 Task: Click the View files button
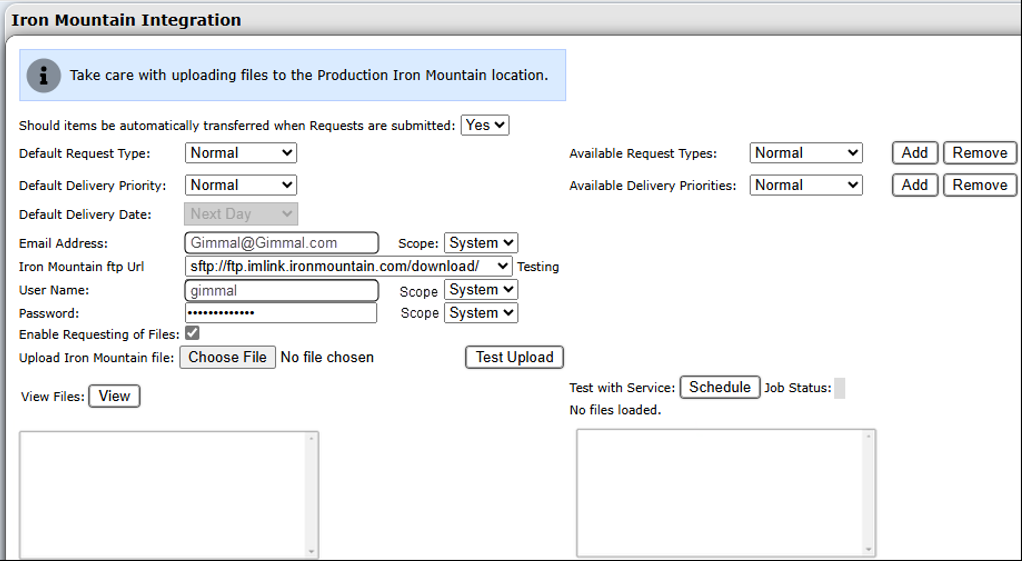click(114, 397)
